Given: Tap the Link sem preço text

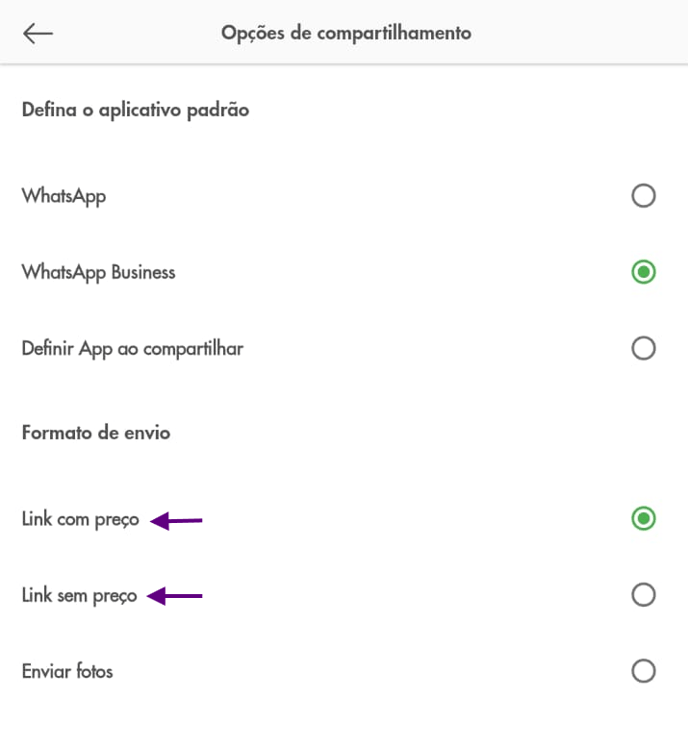Looking at the screenshot, I should click(x=79, y=596).
